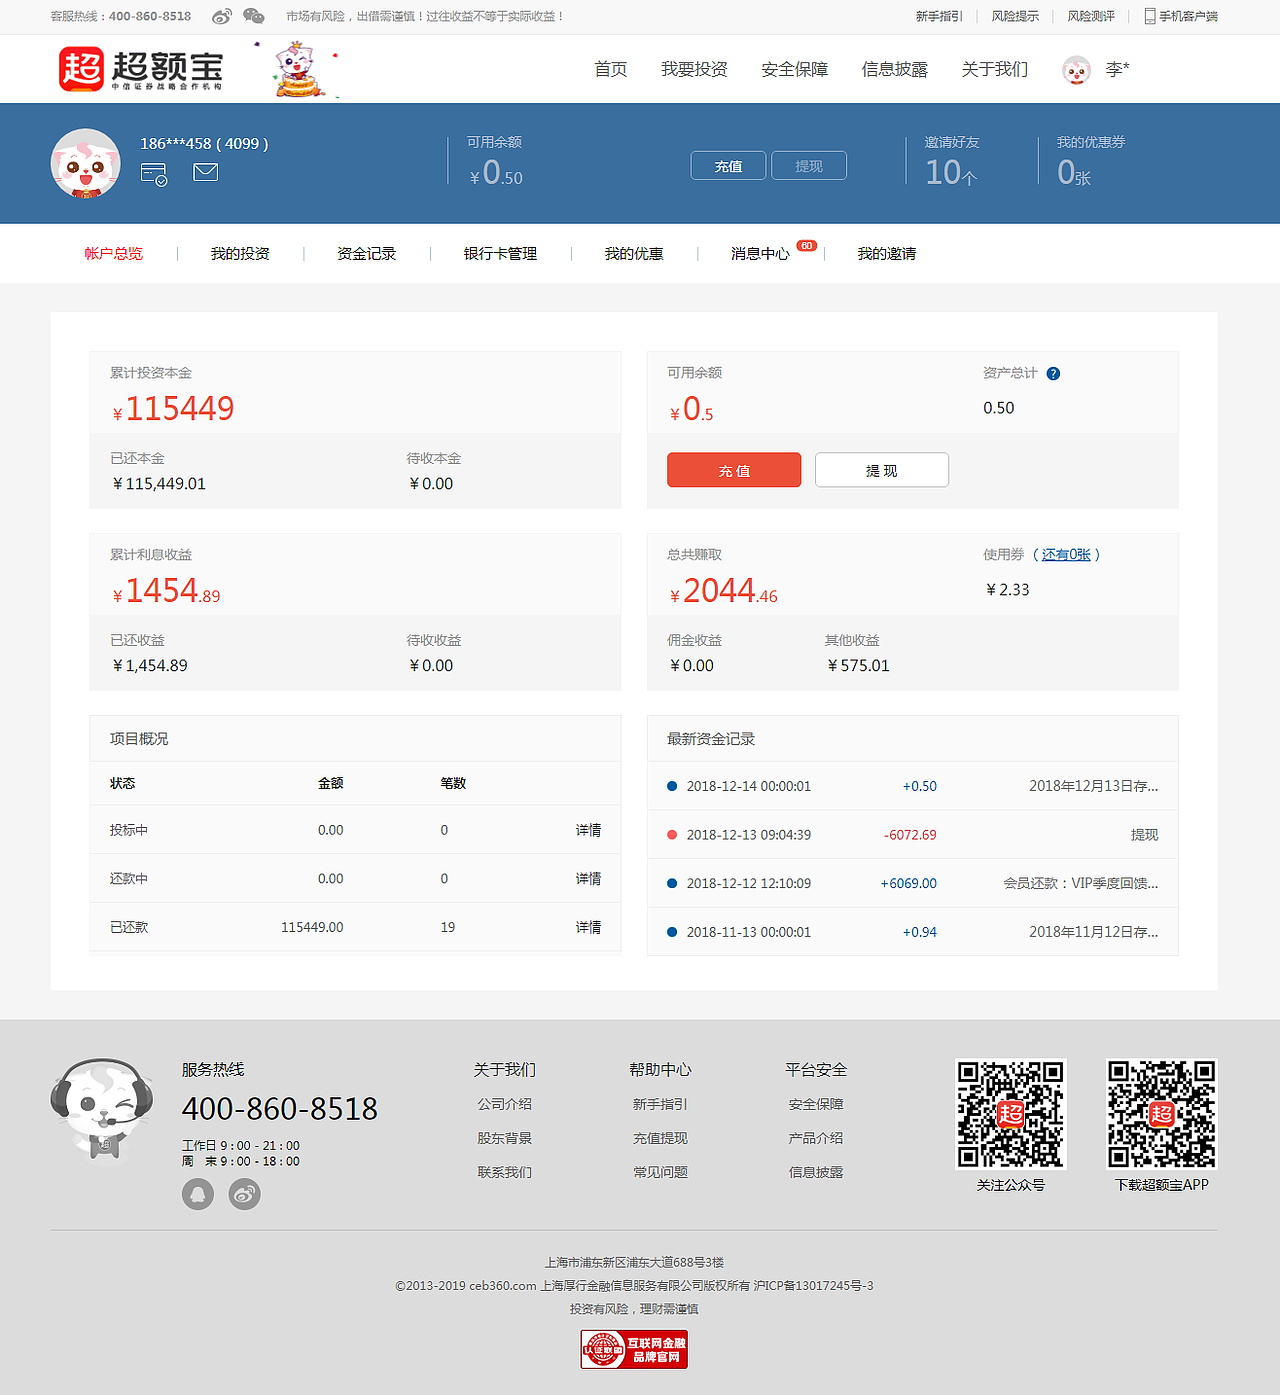Viewport: 1280px width, 1395px height.
Task: Click 手机客户端 in the top bar
Action: (x=1188, y=16)
